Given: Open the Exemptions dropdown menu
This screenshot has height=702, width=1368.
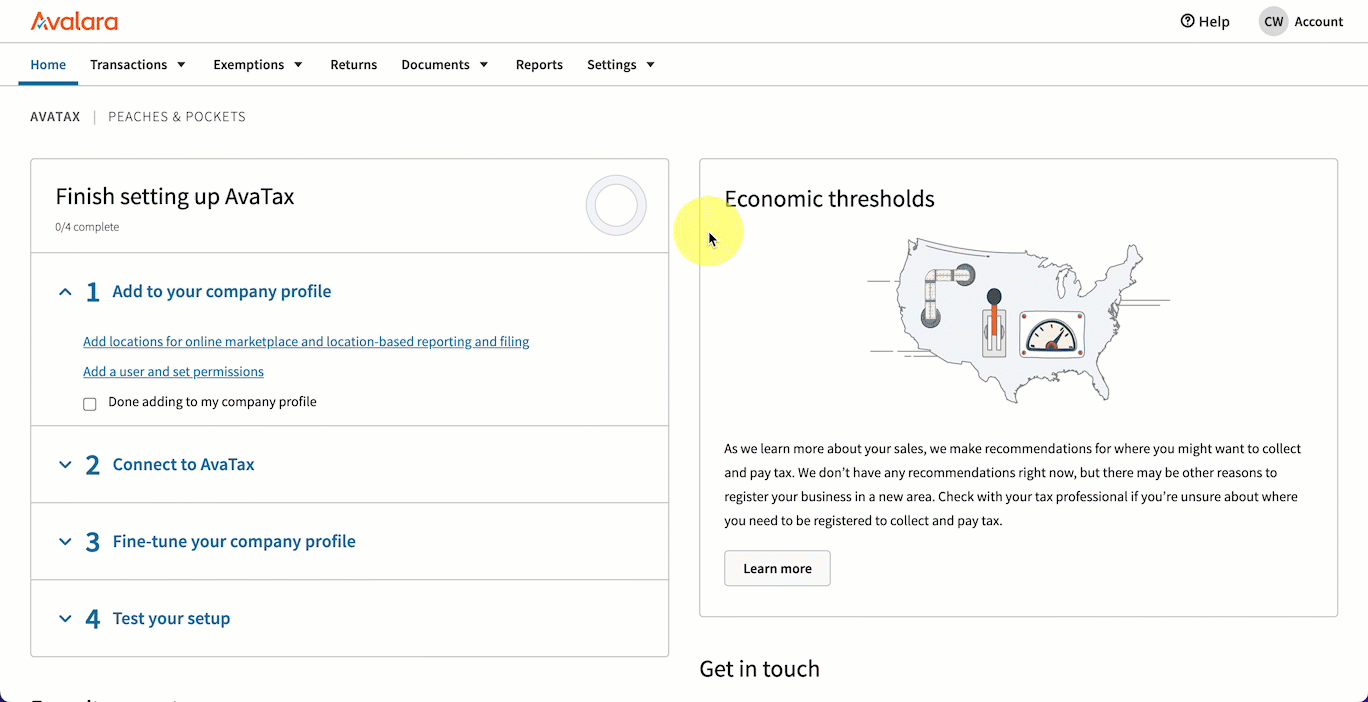Looking at the screenshot, I should point(258,65).
